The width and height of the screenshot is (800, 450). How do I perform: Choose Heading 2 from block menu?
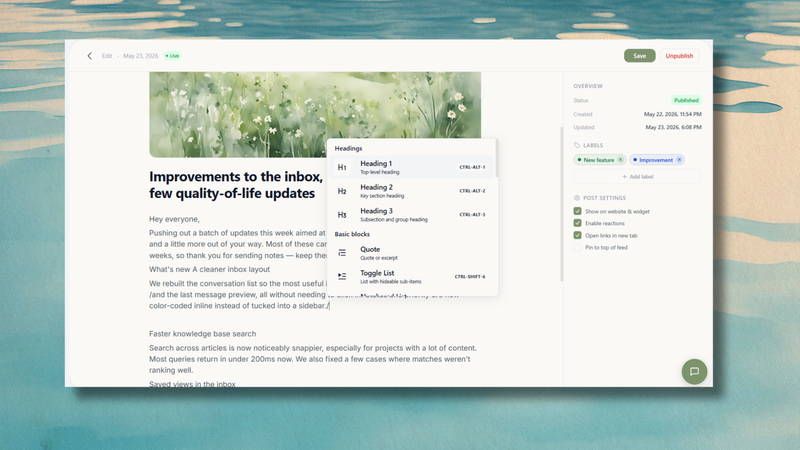pos(412,191)
